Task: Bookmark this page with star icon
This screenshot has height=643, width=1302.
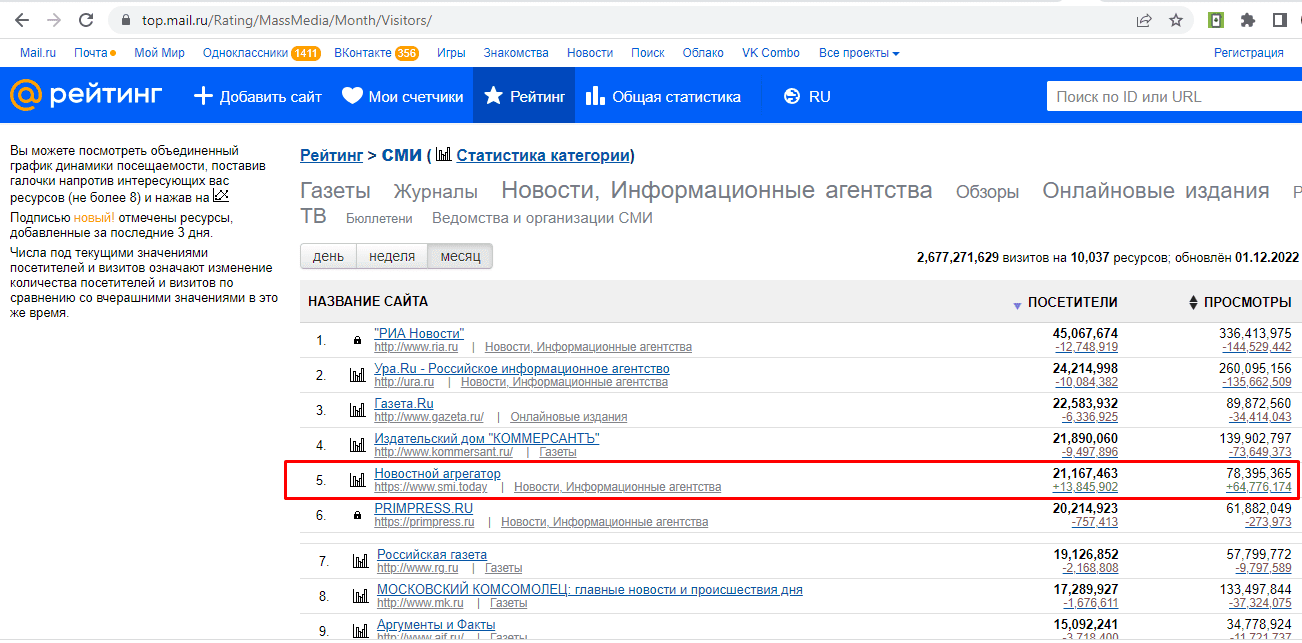Action: [x=1176, y=20]
